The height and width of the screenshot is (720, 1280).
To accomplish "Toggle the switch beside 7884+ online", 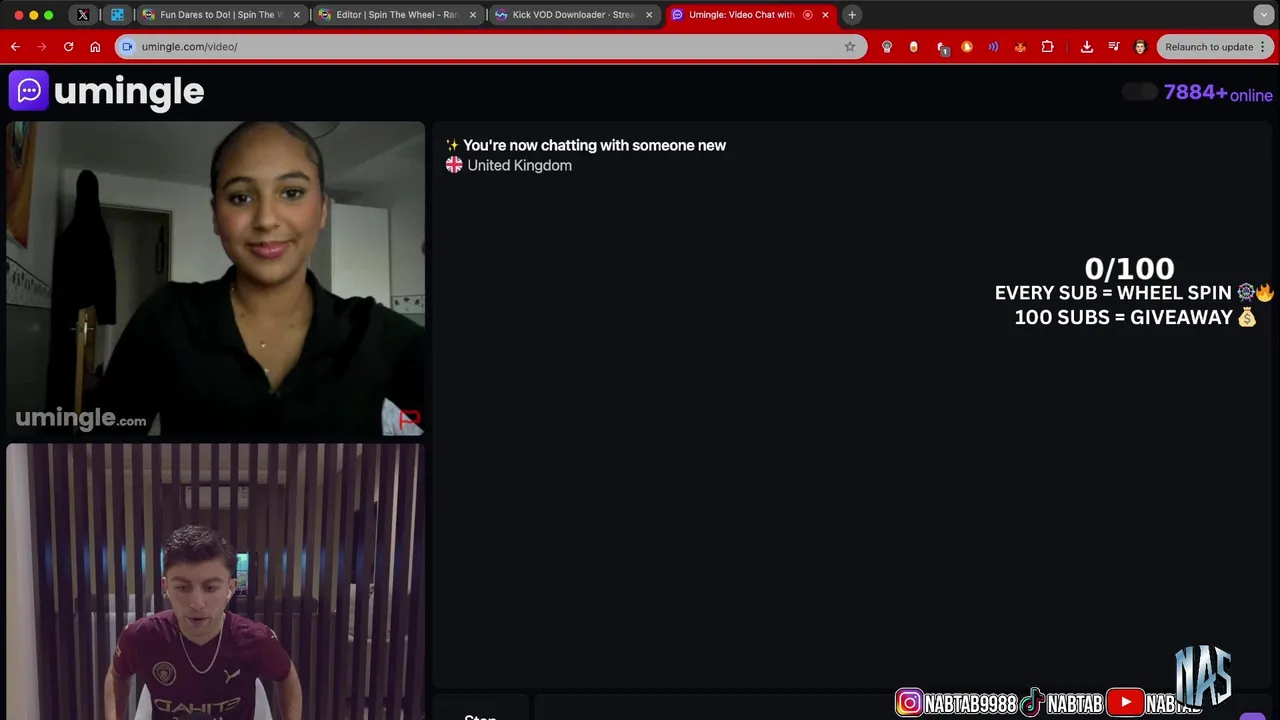I will pyautogui.click(x=1139, y=92).
